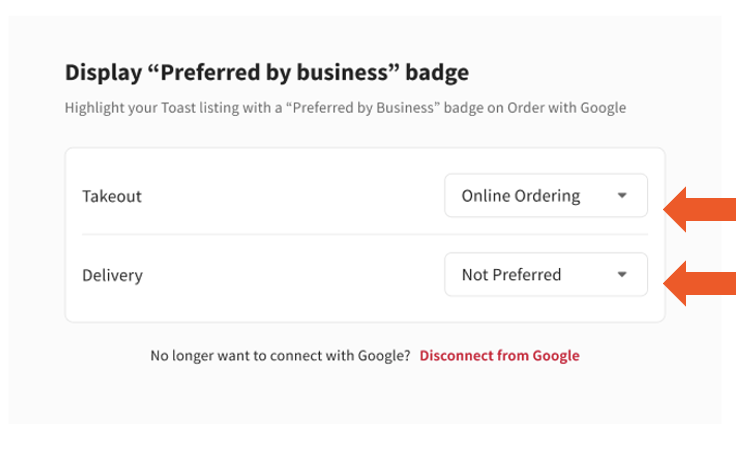Click the "Display Preferred by business badge" heading
The image size is (748, 452).
click(x=266, y=72)
